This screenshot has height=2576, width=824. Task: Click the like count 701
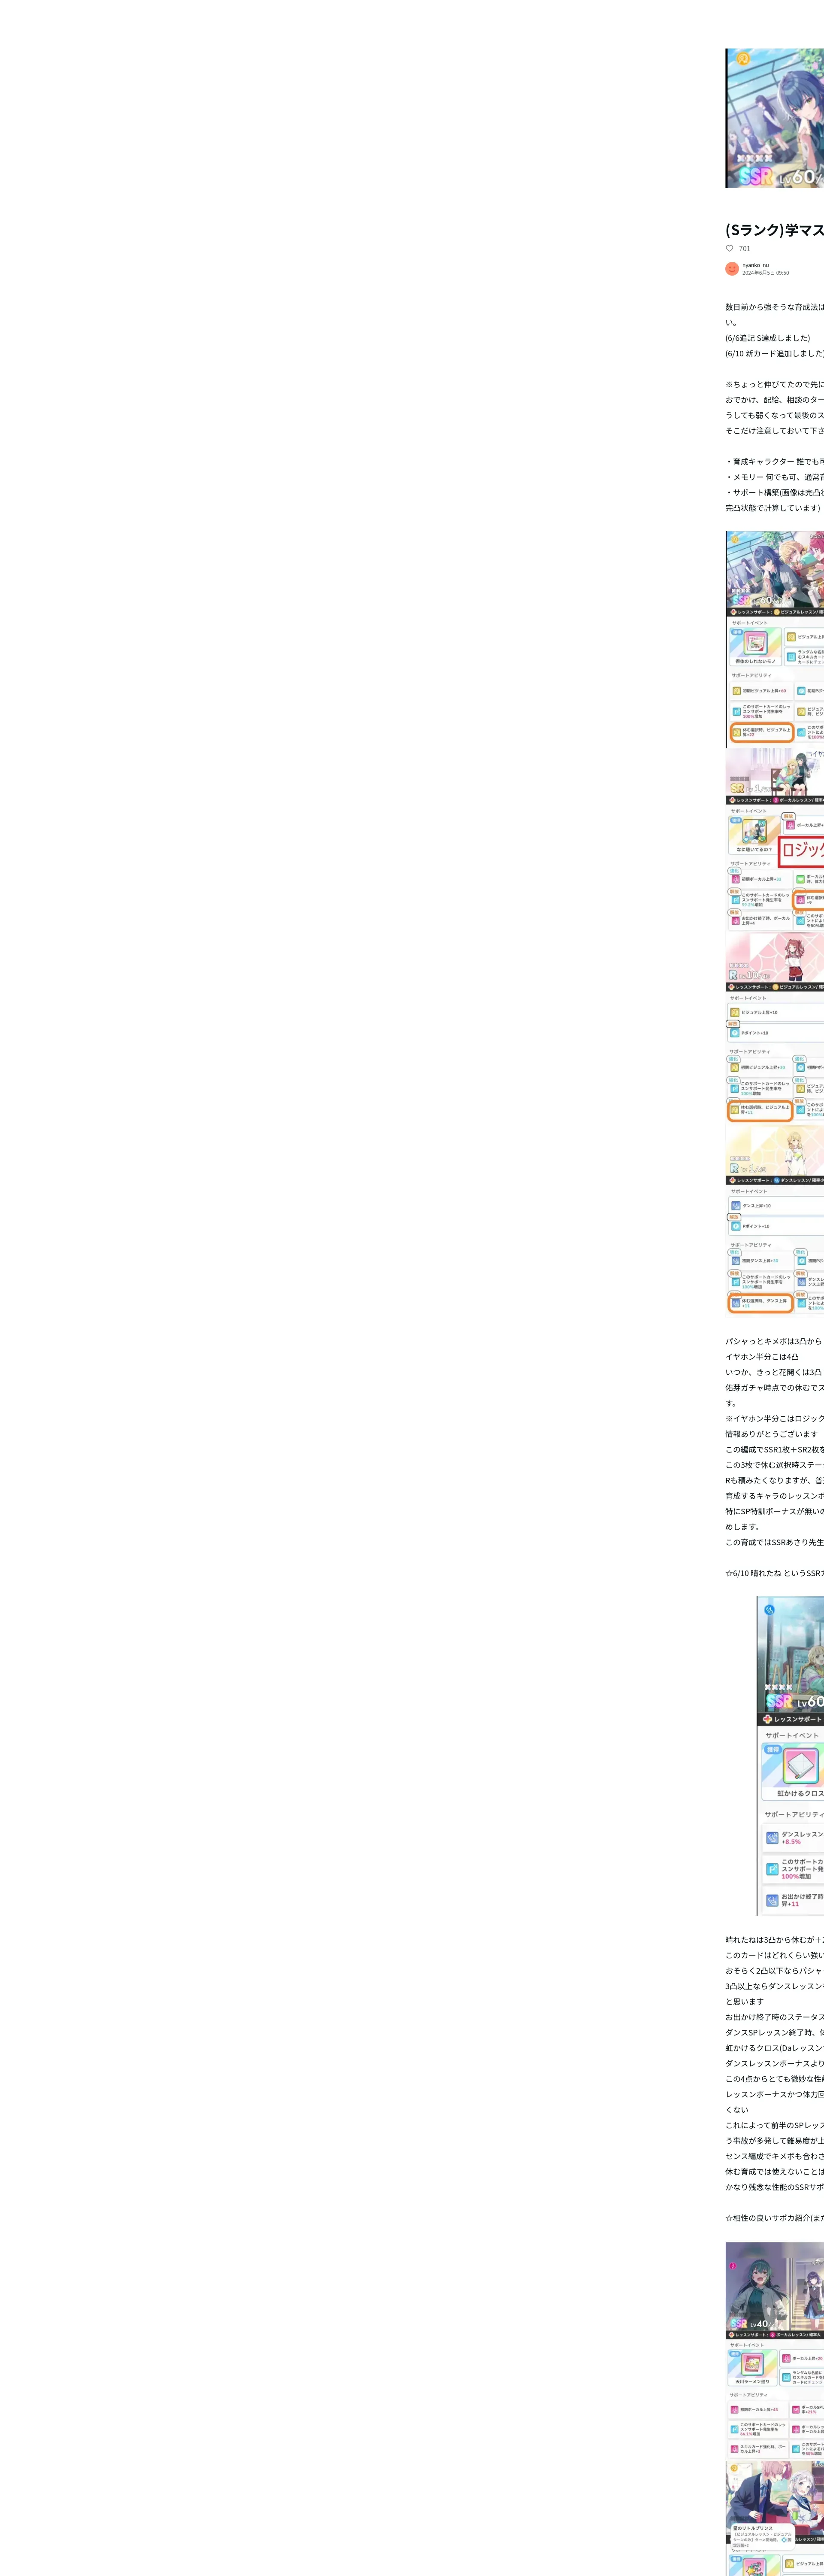(745, 248)
